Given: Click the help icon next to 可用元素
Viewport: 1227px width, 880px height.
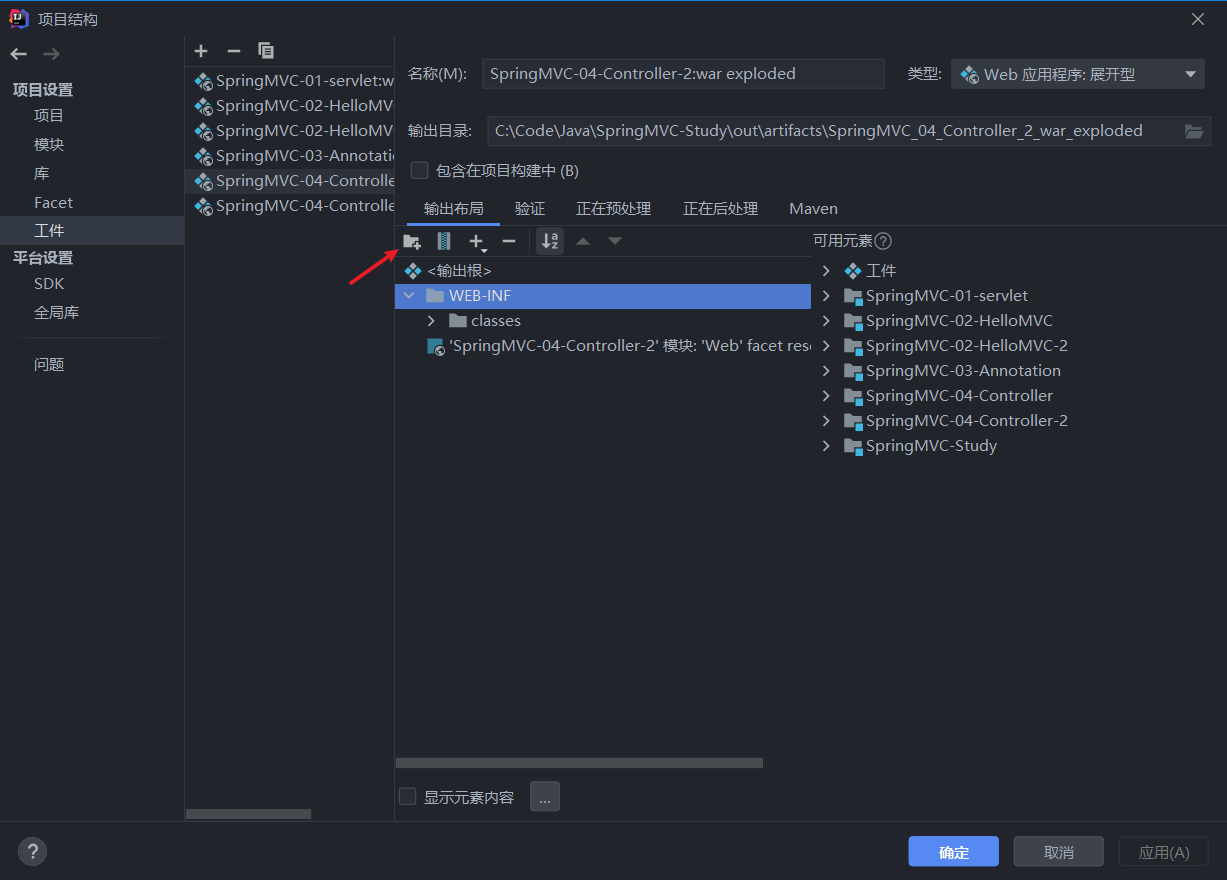Looking at the screenshot, I should point(883,241).
